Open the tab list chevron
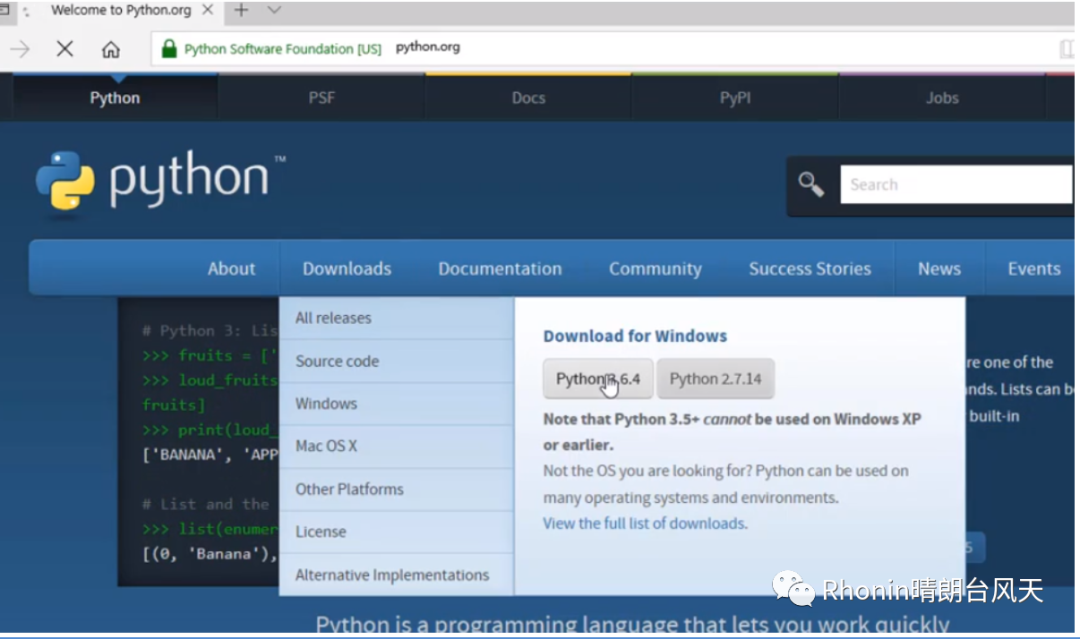Image resolution: width=1080 pixels, height=639 pixels. tap(274, 10)
